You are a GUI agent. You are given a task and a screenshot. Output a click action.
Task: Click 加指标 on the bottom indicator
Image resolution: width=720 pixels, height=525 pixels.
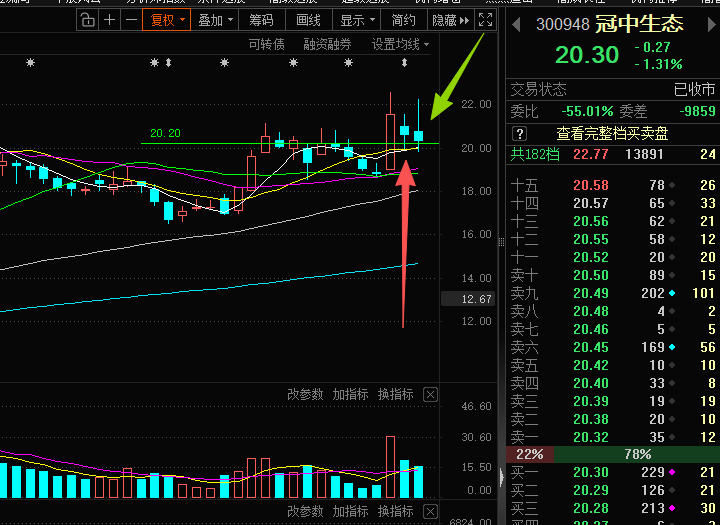tap(350, 511)
